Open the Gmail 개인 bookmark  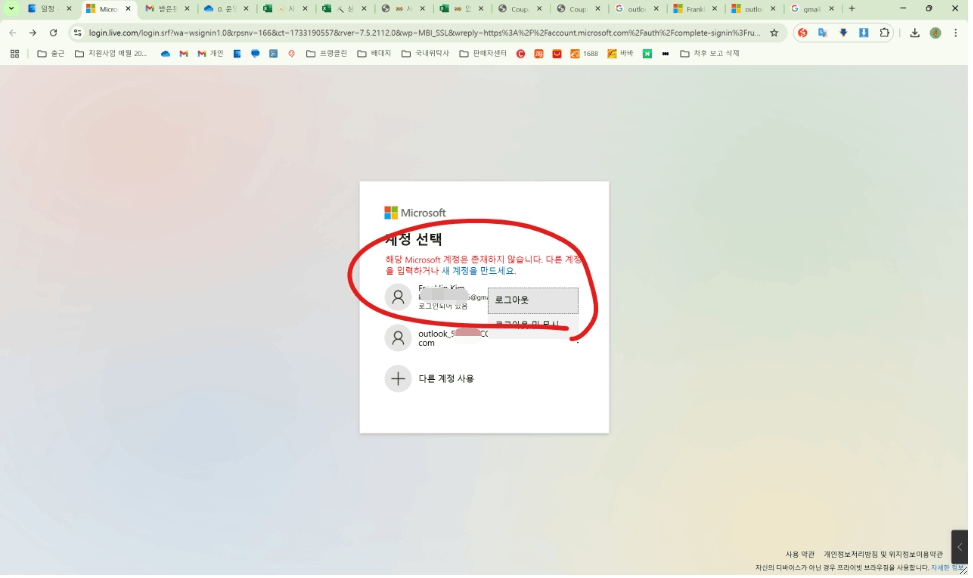[x=212, y=54]
